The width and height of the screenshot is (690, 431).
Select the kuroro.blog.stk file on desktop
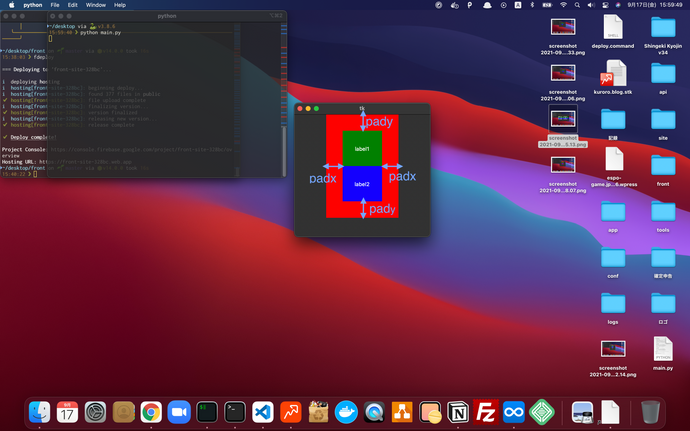coord(613,77)
